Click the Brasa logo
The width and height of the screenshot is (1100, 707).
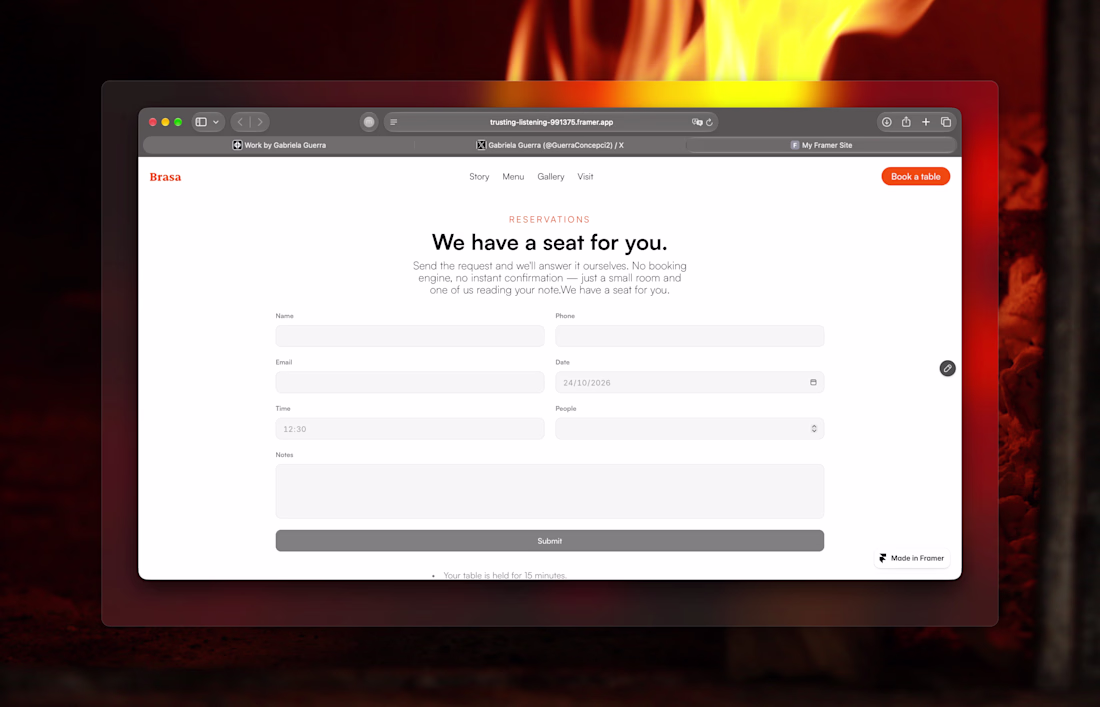pyautogui.click(x=166, y=177)
